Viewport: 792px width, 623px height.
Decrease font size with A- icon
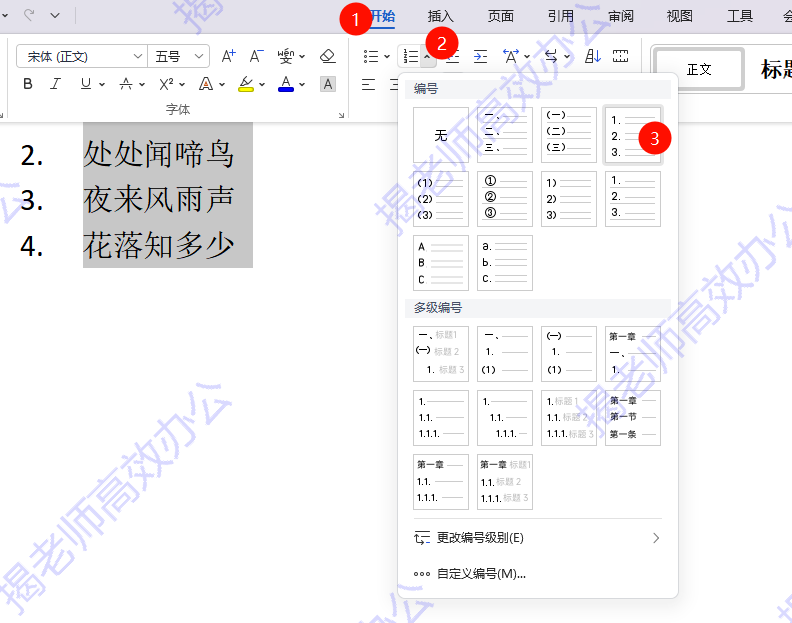(x=257, y=56)
